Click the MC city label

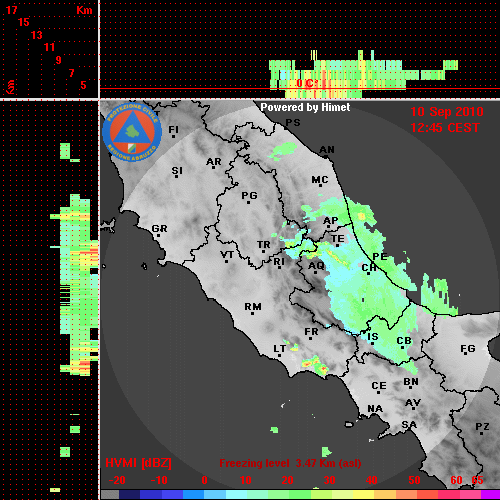coord(320,180)
